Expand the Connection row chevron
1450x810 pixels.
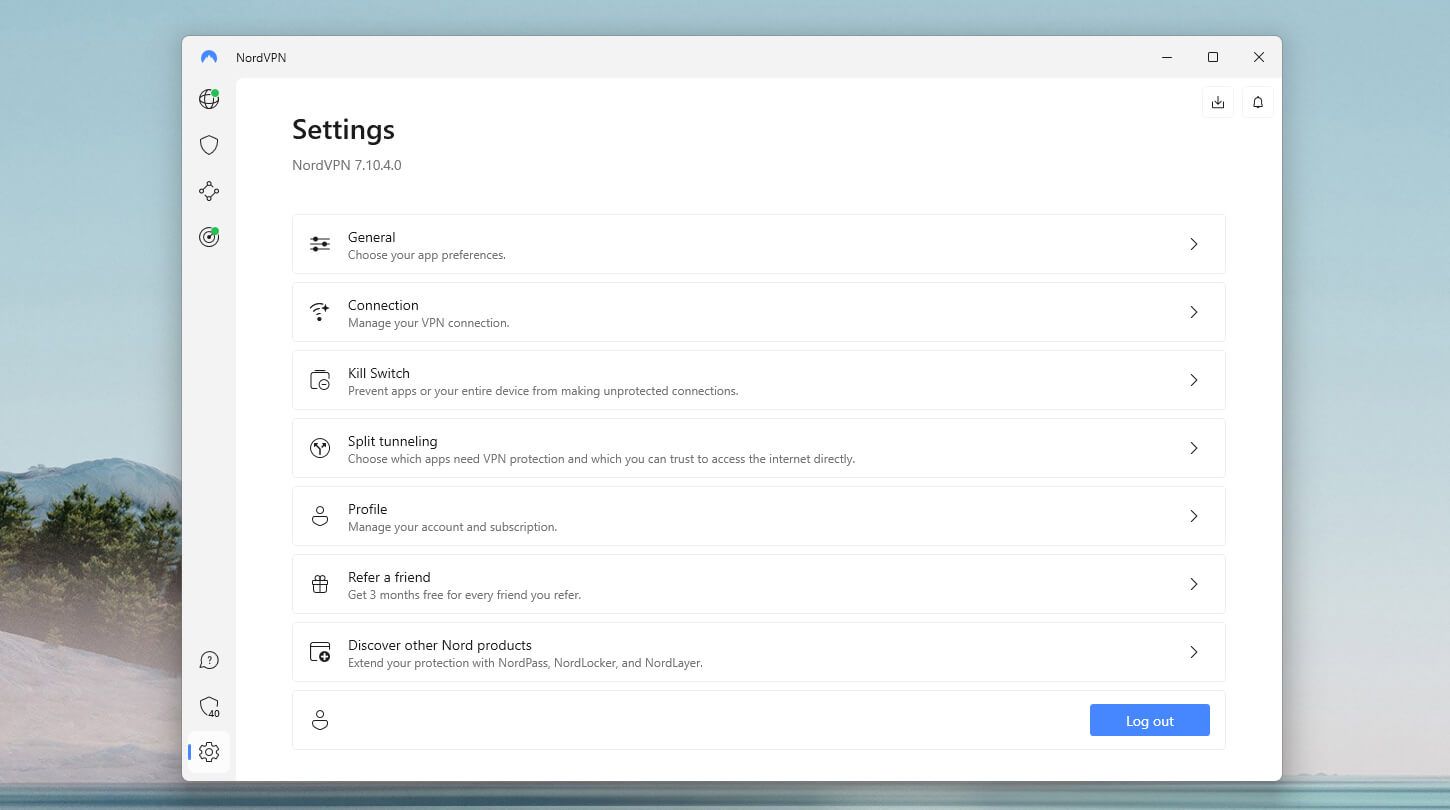[1193, 312]
